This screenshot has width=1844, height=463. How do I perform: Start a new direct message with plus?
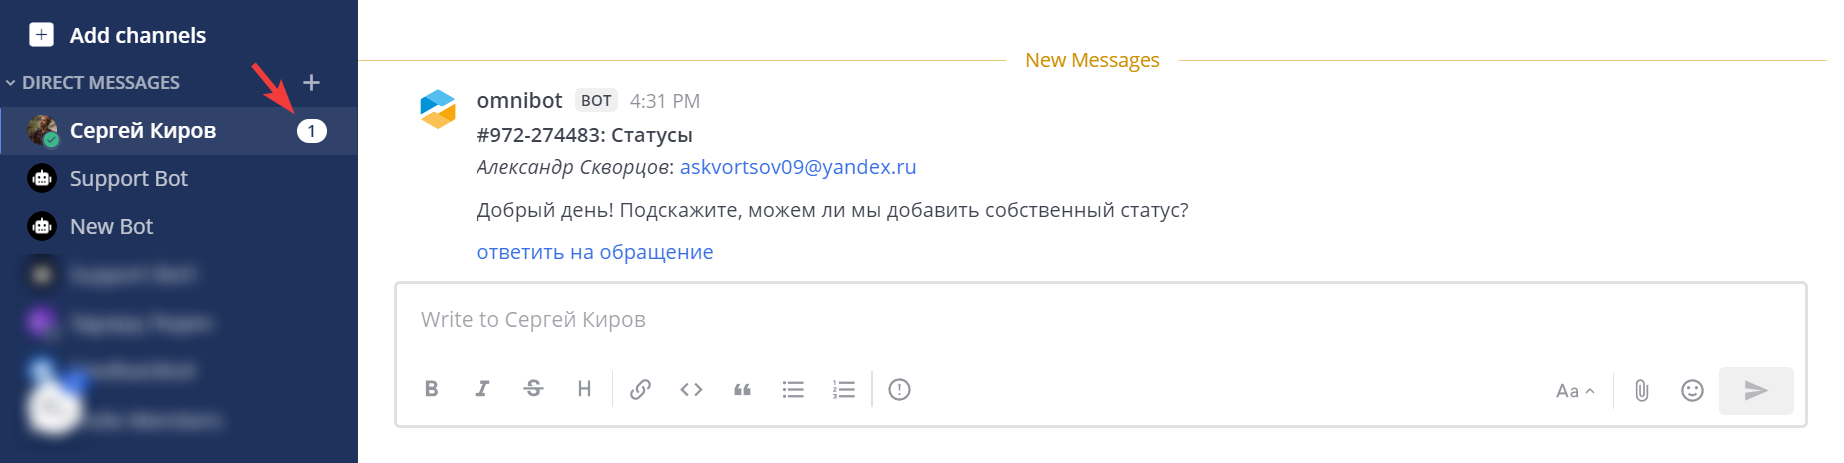[311, 82]
